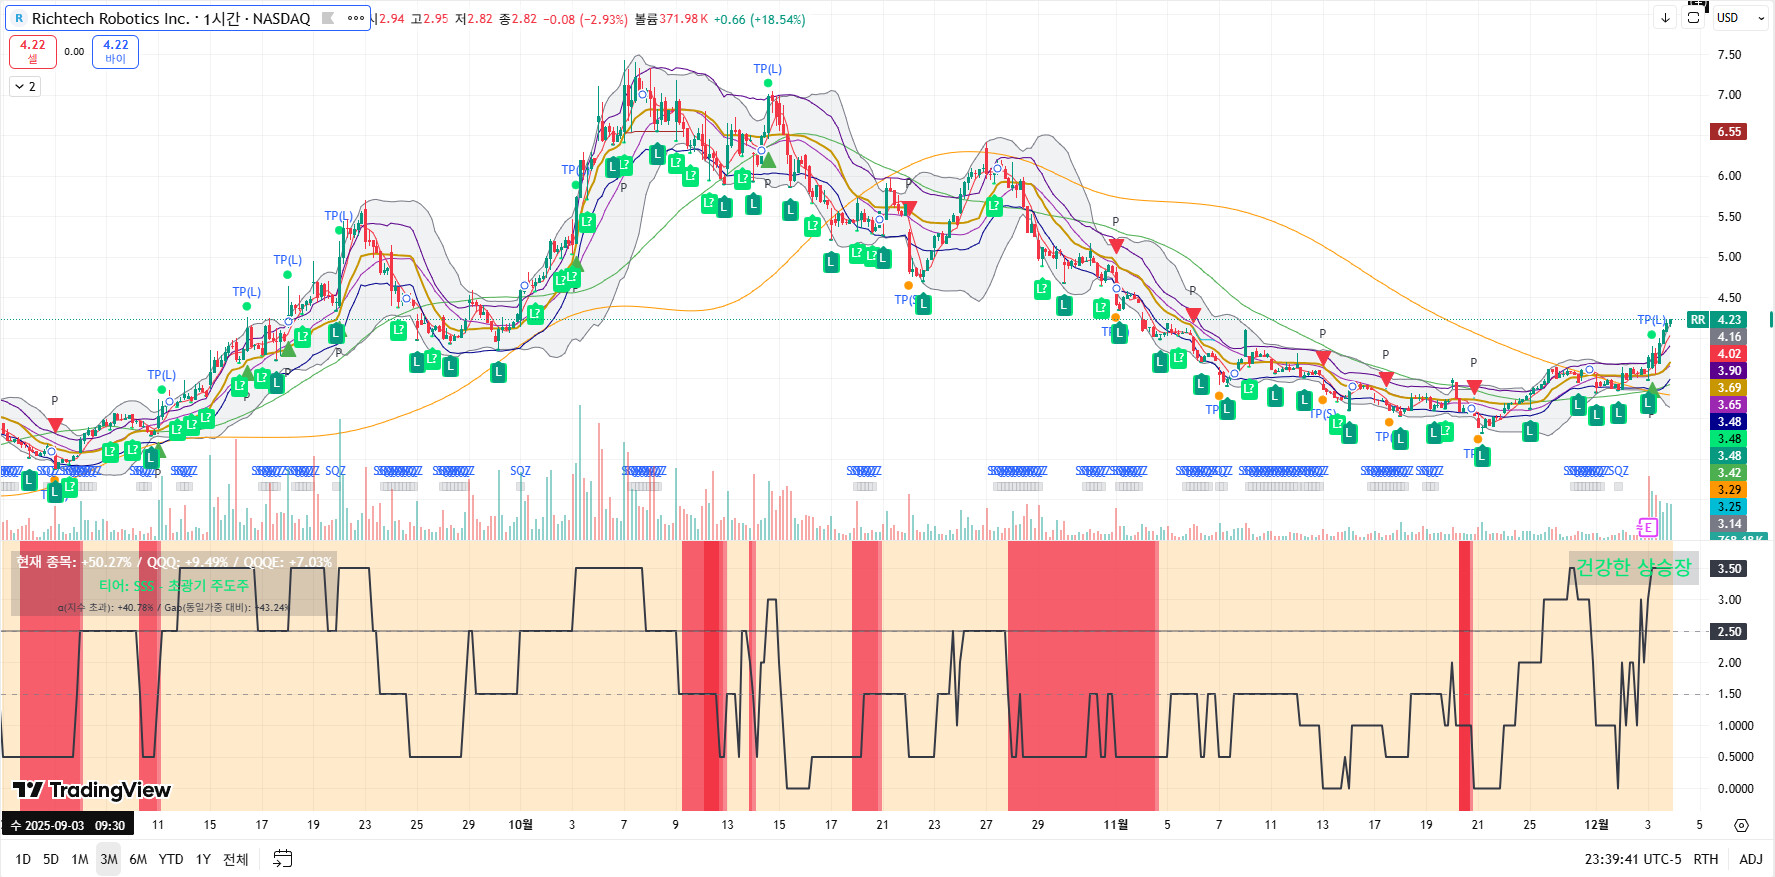Open the three-dots more menu in chart legend
This screenshot has width=1775, height=877.
coord(355,18)
